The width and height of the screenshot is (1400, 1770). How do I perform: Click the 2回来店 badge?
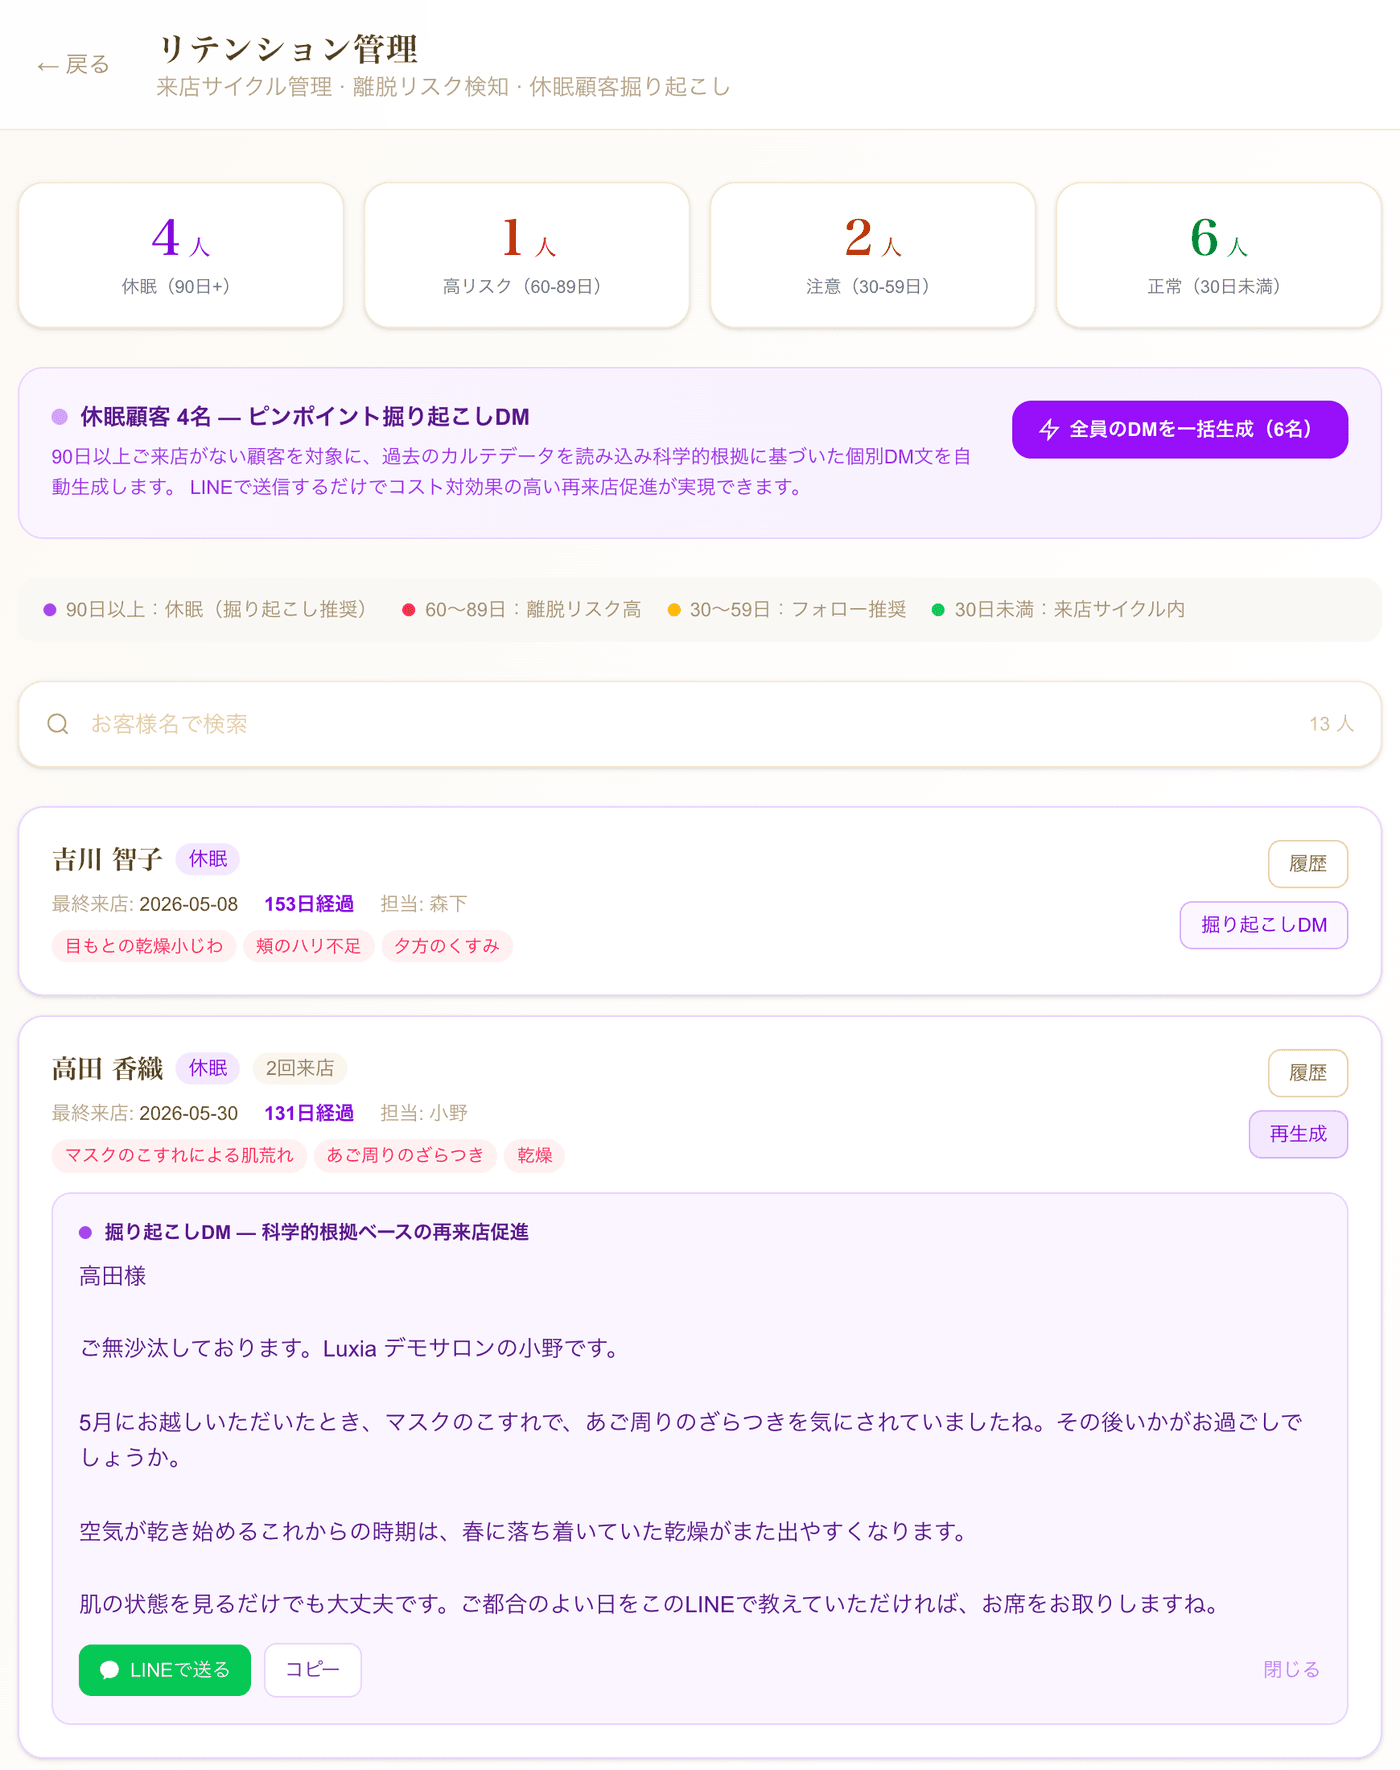300,1068
